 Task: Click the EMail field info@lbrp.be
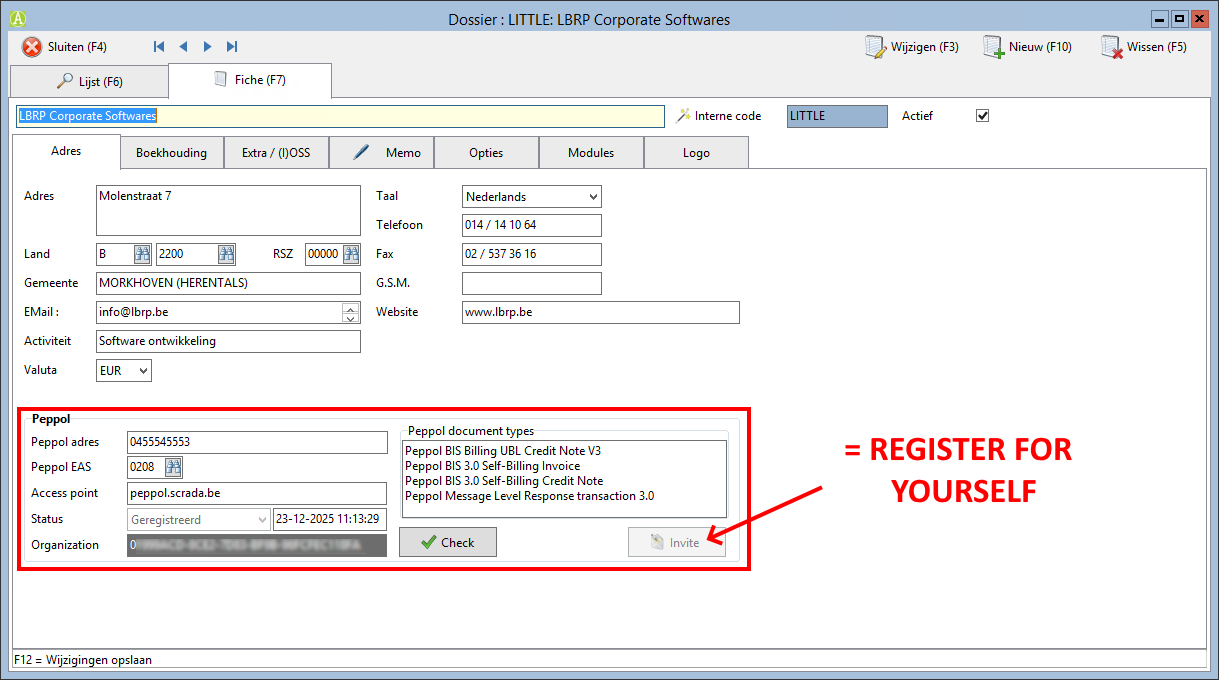tap(219, 313)
